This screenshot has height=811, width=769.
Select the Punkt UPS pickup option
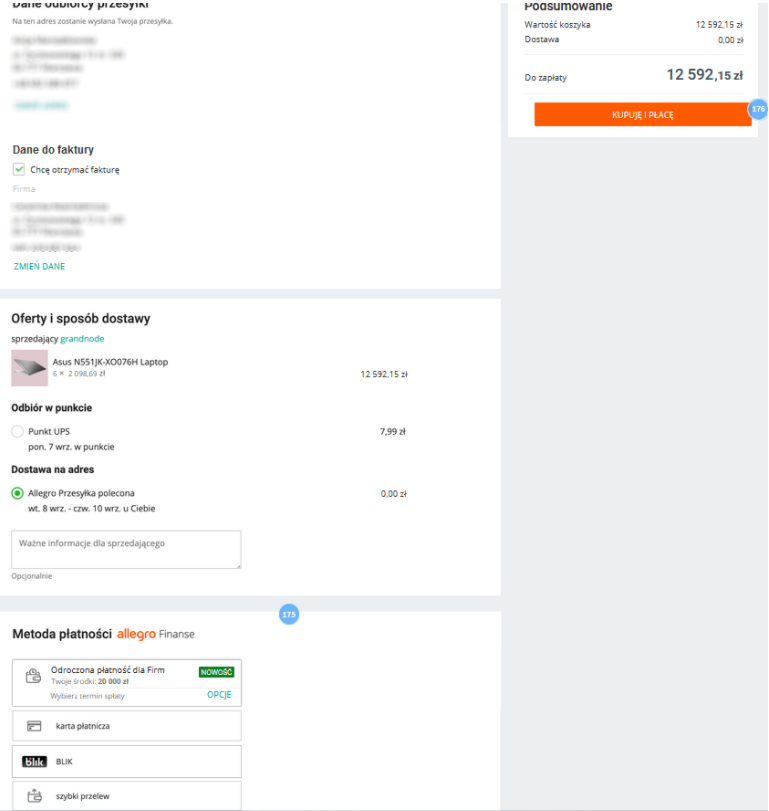point(18,431)
